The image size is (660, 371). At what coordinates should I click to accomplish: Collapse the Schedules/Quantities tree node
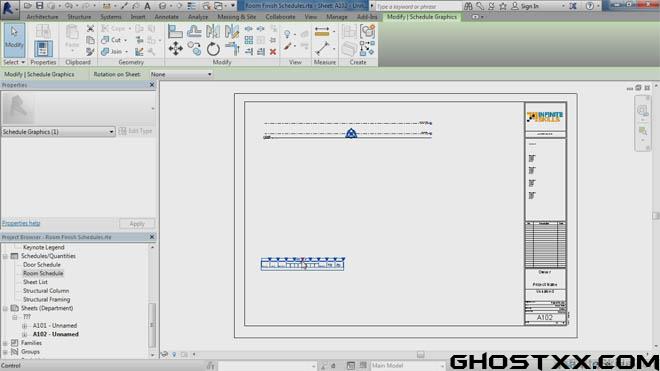click(5, 256)
